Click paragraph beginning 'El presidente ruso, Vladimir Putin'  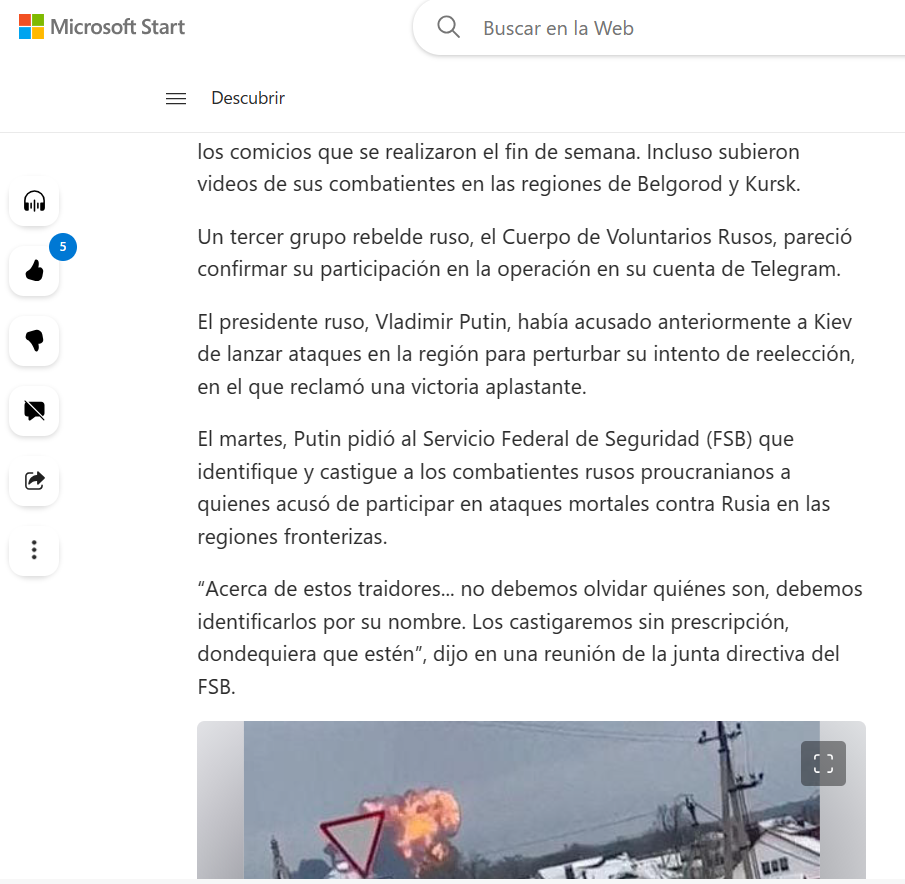pos(526,354)
